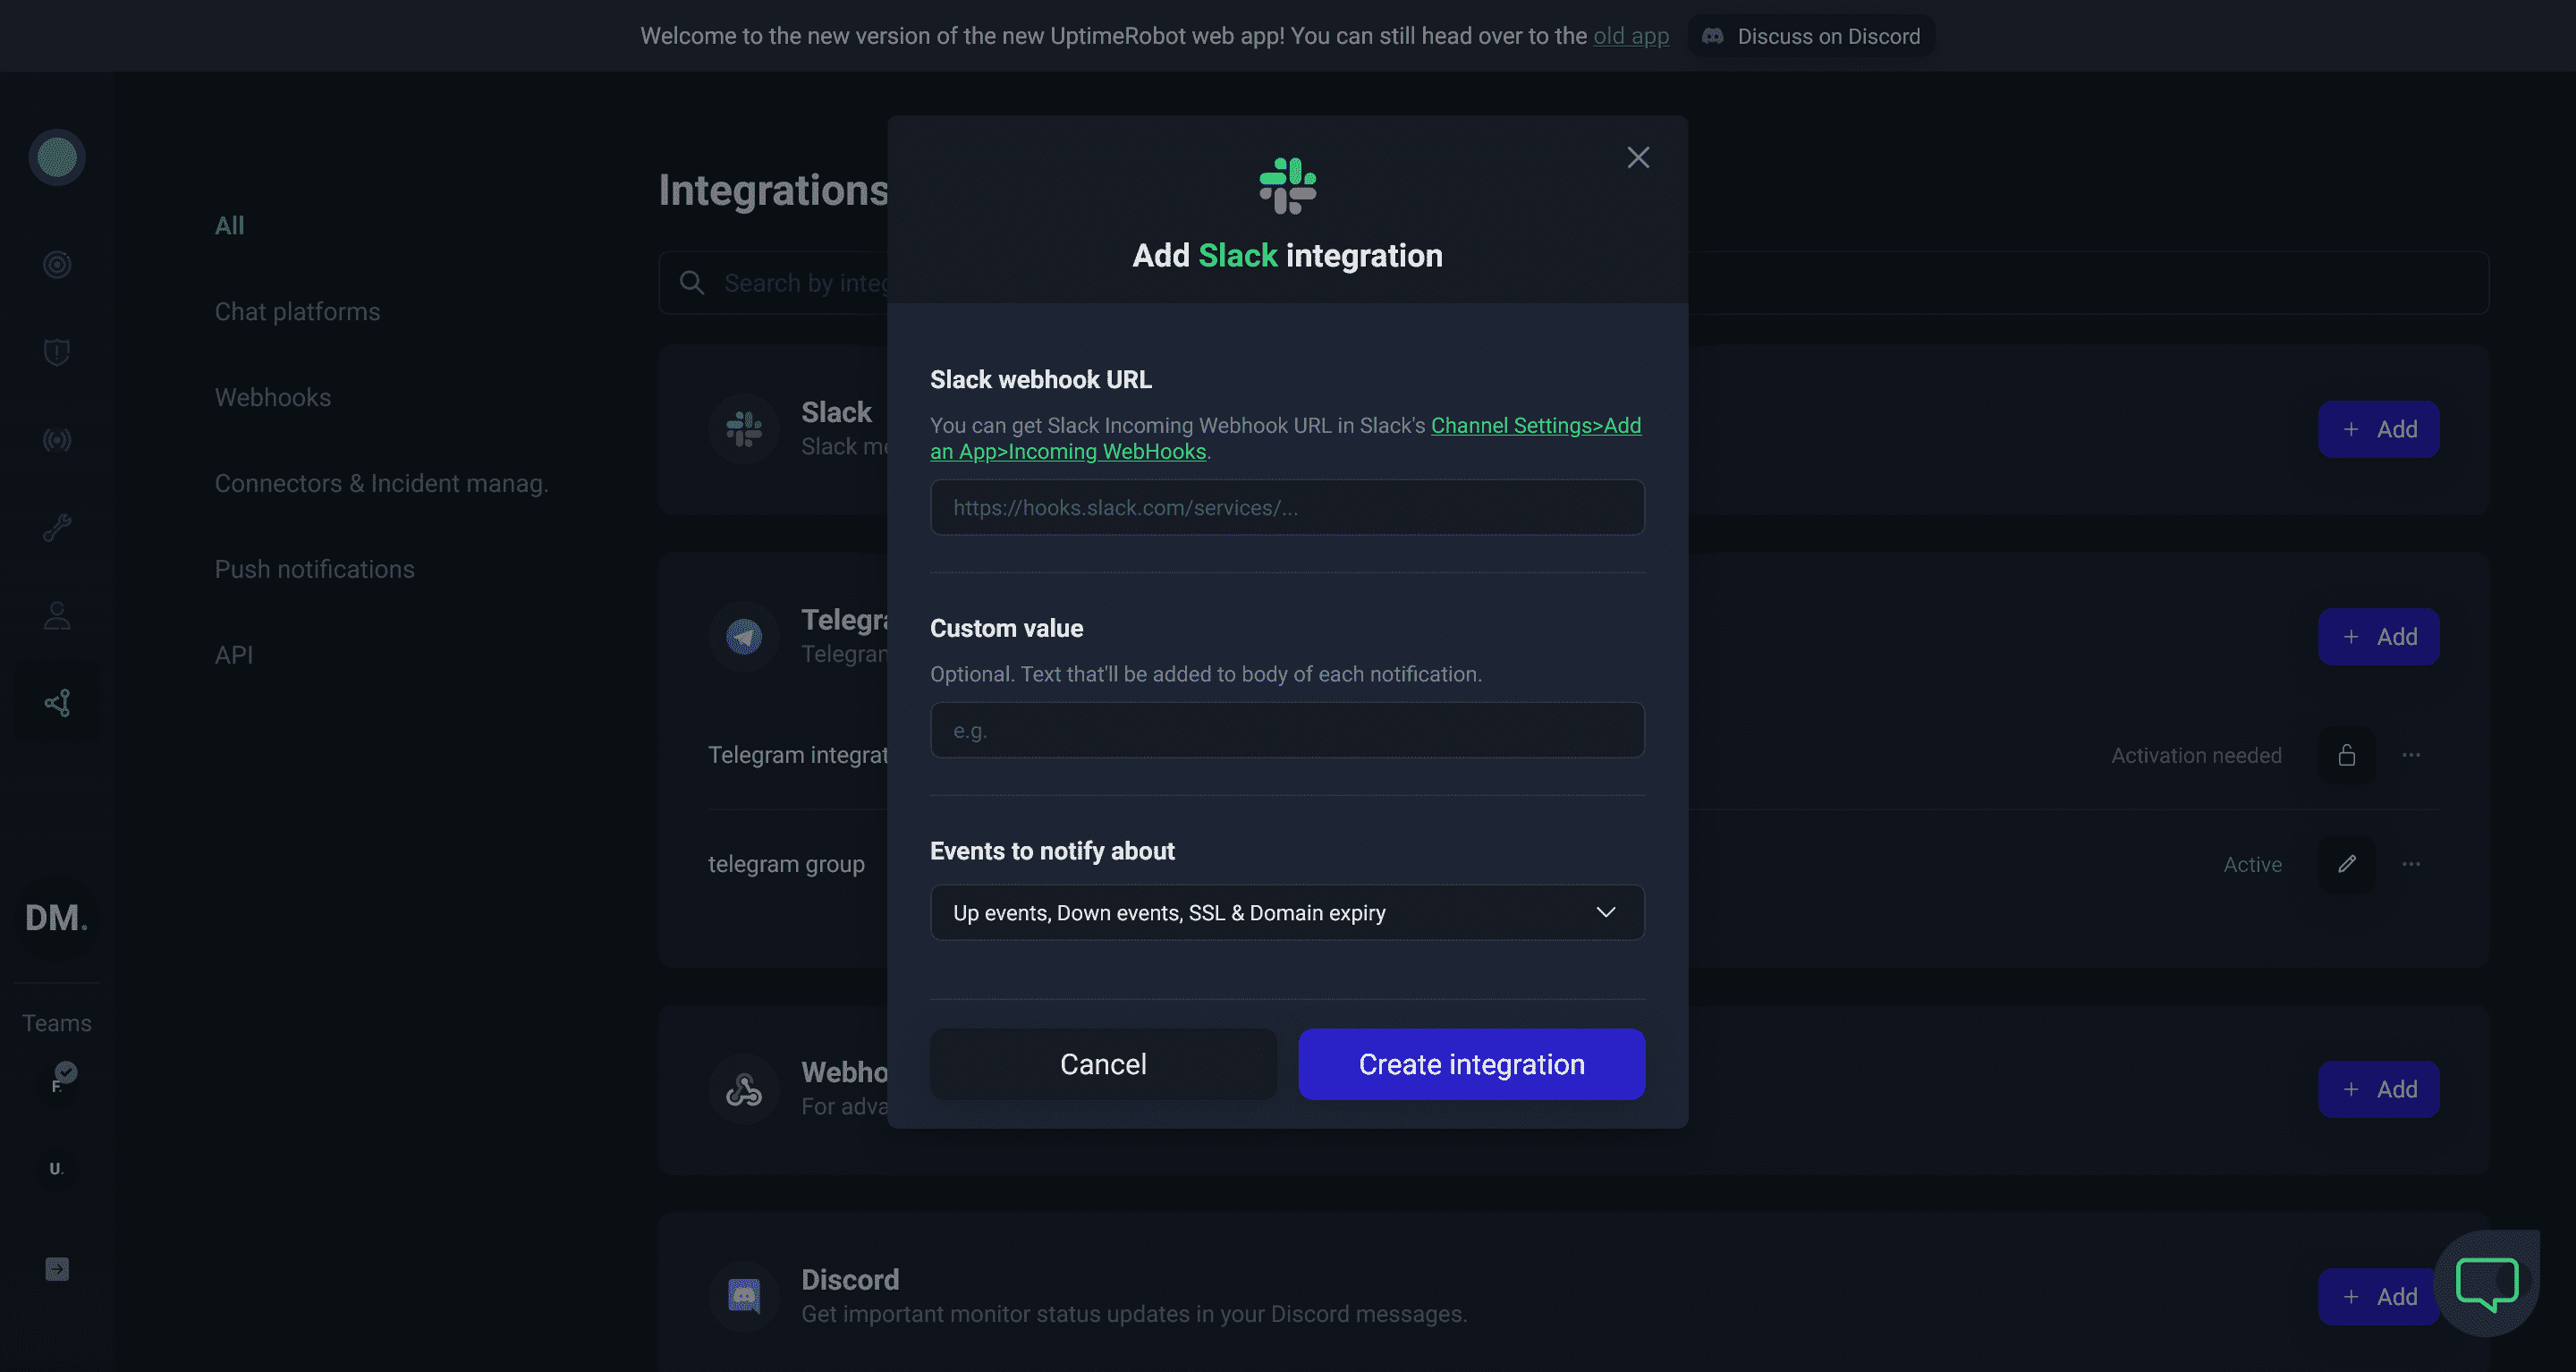Screen dimensions: 2576x1372
Task: Open the Monitors radar icon in sidebar
Action: (x=57, y=264)
